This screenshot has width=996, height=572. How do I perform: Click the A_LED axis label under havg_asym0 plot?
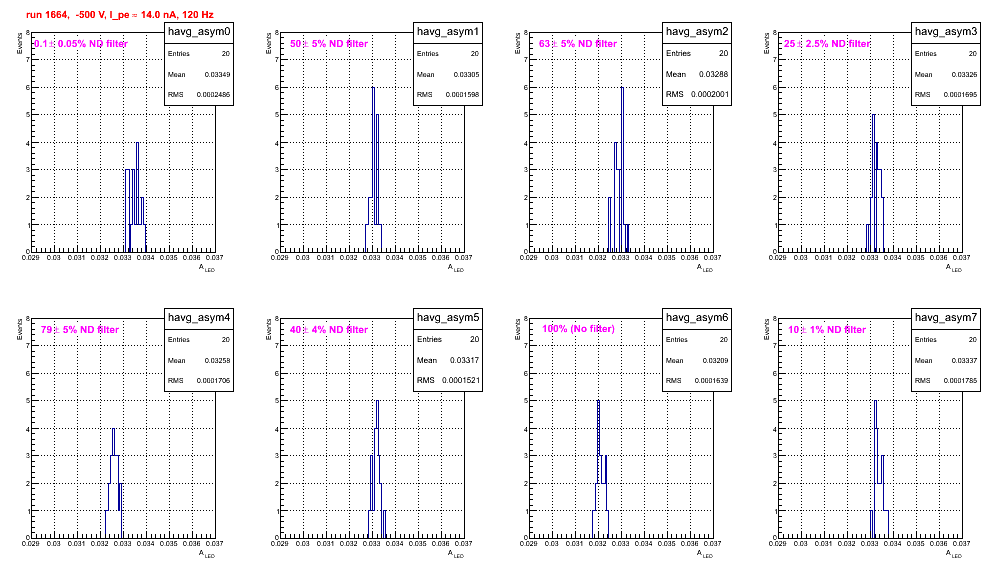[207, 268]
